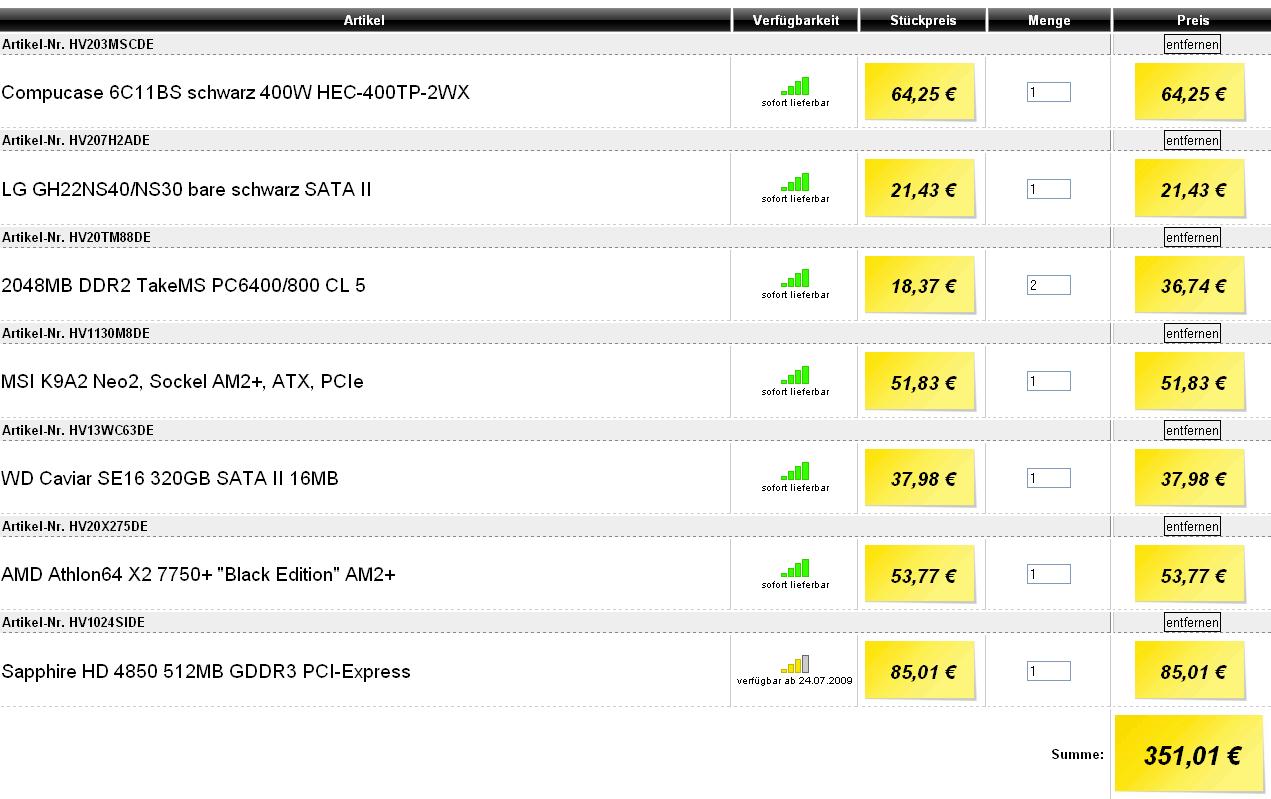
Task: Focus quantity field for LG GH22NS40
Action: tap(1048, 189)
